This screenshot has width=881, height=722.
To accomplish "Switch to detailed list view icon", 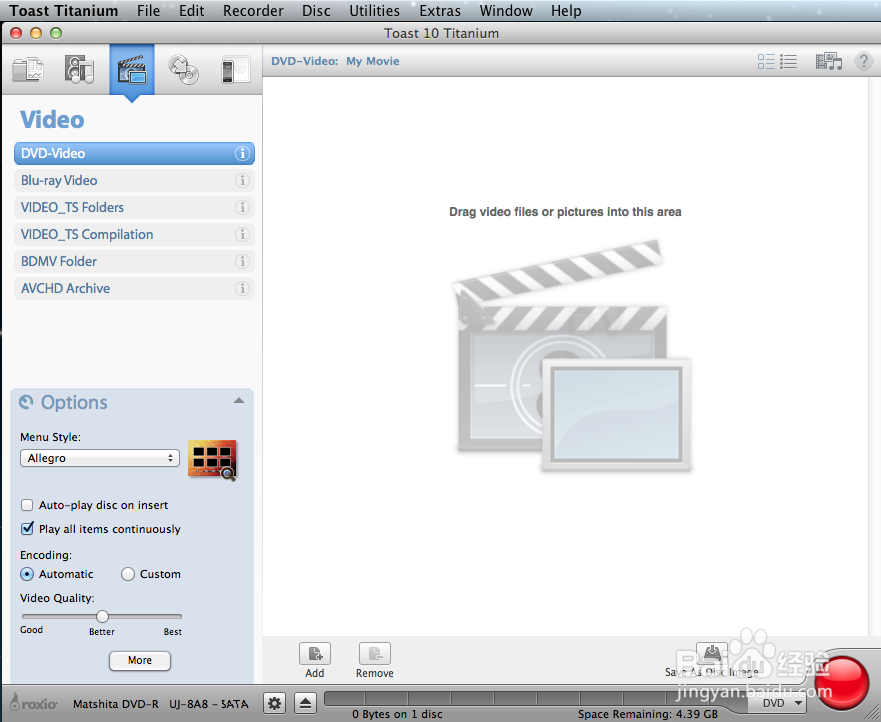I will click(x=766, y=61).
